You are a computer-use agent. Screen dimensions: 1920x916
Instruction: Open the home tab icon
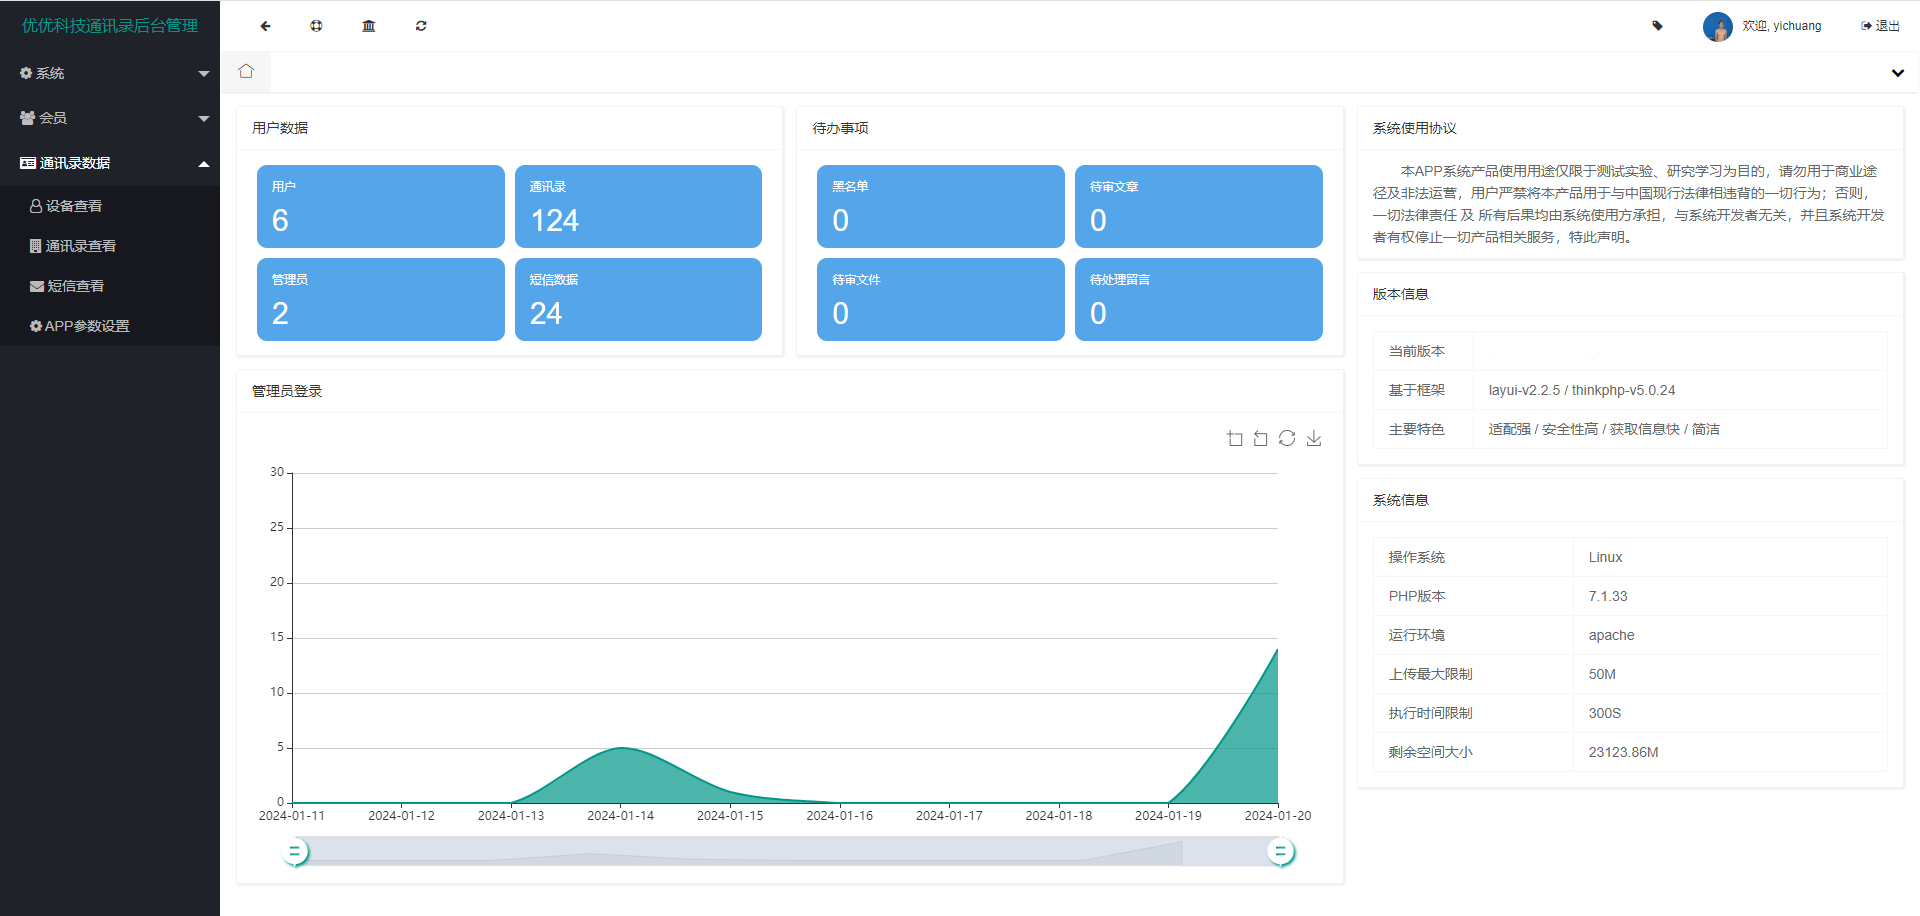(x=246, y=71)
